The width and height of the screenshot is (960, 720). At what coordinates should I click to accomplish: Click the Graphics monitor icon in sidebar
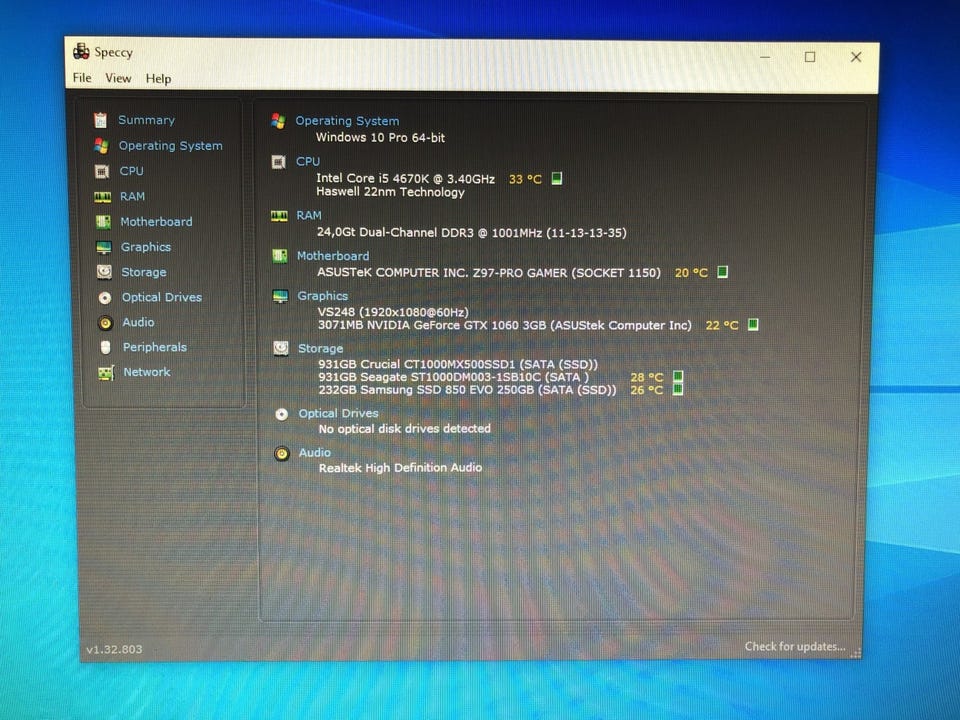coord(104,247)
